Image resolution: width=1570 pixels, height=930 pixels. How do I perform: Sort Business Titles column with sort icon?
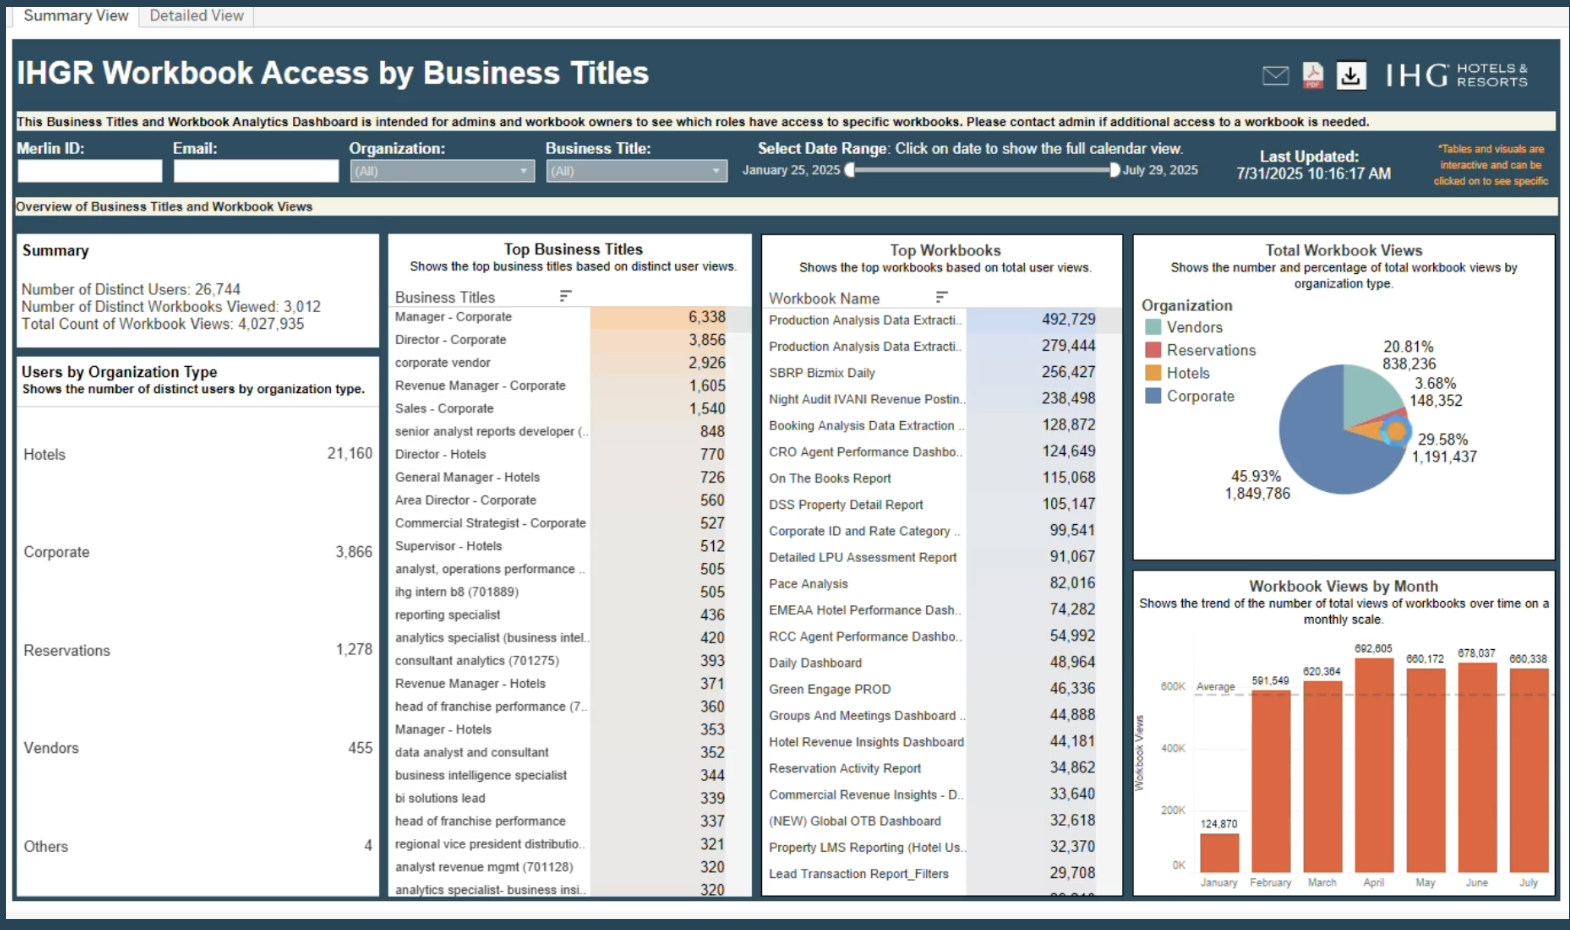[x=565, y=296]
